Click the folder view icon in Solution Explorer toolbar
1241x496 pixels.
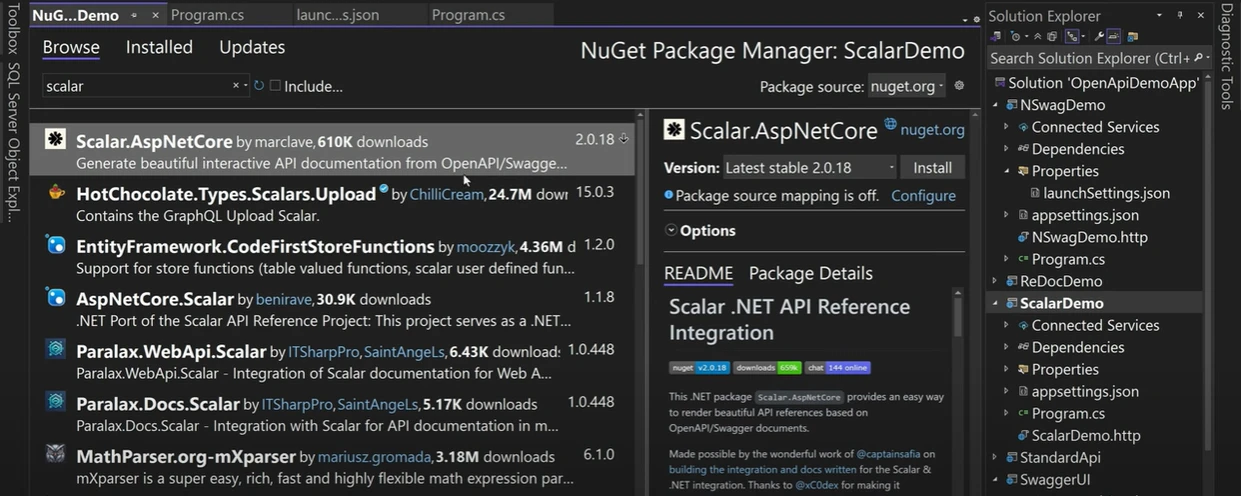click(1133, 36)
